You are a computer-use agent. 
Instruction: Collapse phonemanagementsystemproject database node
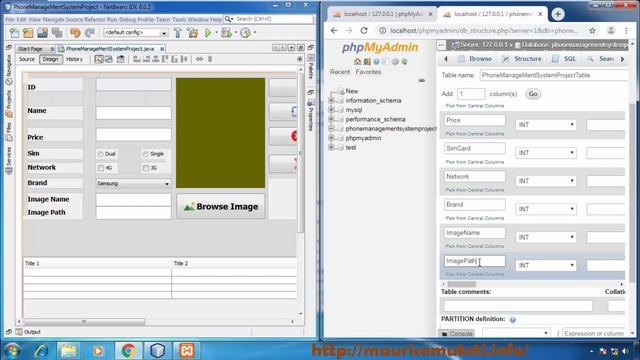tap(331, 129)
